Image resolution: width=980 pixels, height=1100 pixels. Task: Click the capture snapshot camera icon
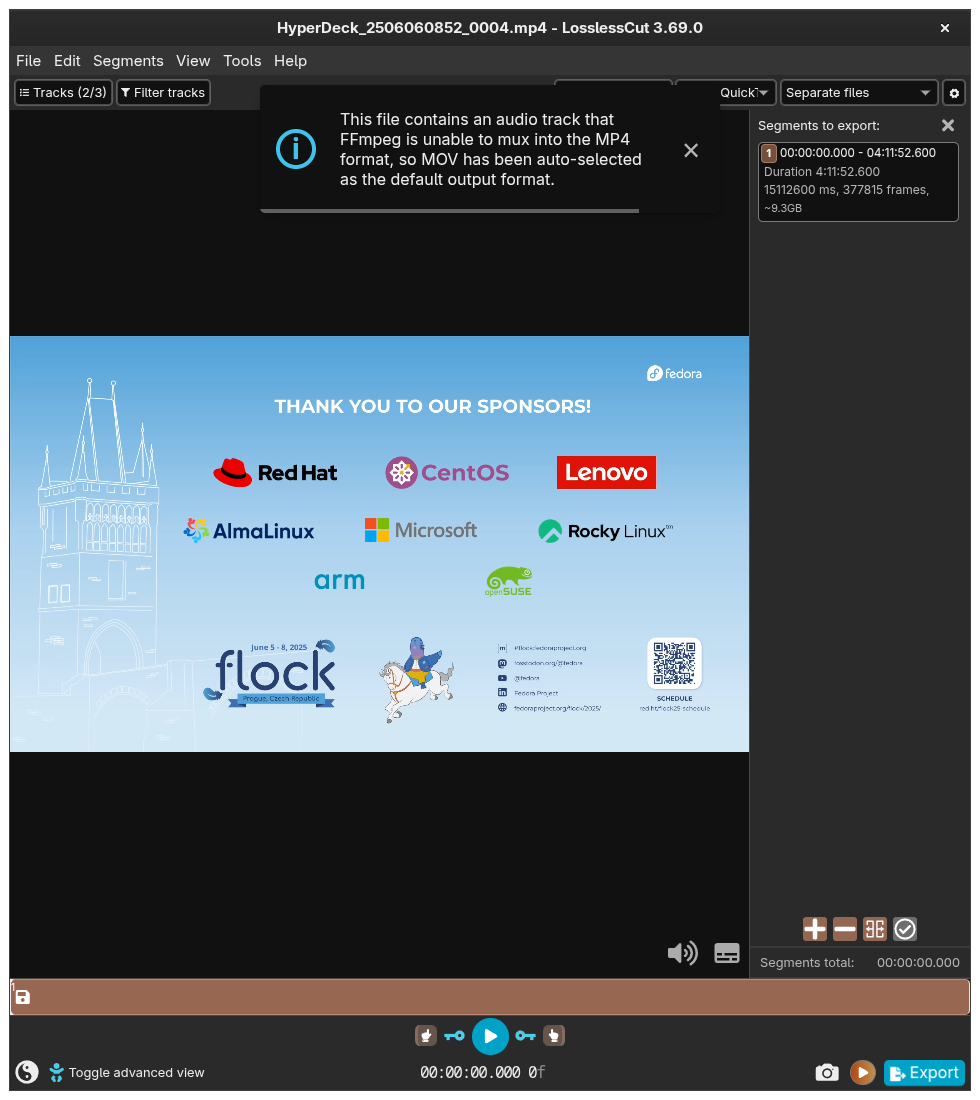pyautogui.click(x=827, y=1073)
